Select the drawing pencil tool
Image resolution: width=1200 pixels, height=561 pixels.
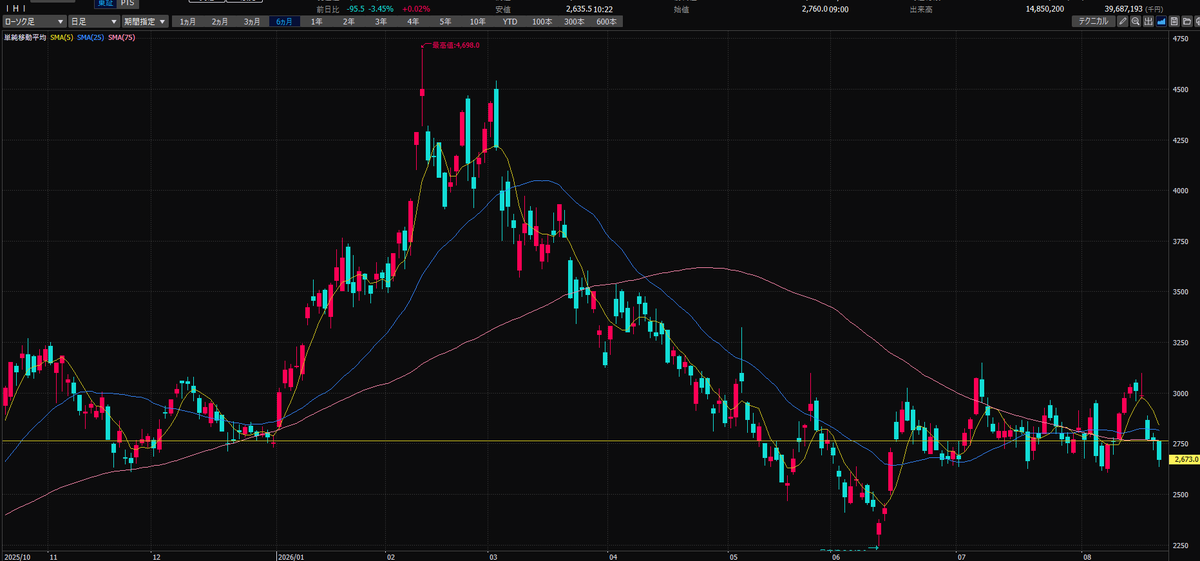coord(1123,21)
